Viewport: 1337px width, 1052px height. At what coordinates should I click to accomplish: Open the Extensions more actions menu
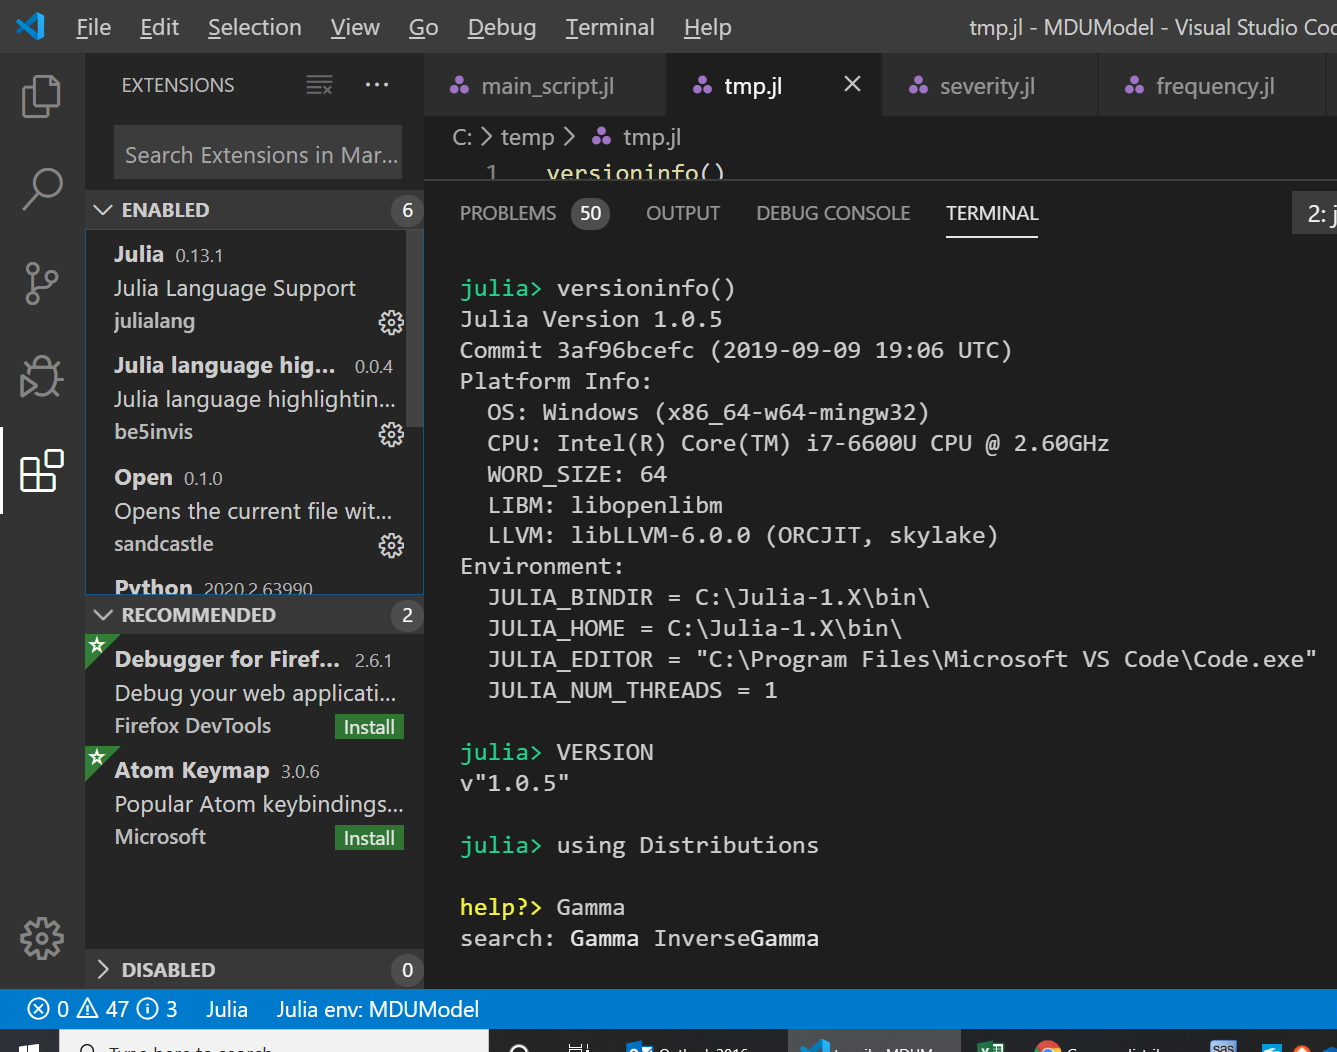[377, 85]
